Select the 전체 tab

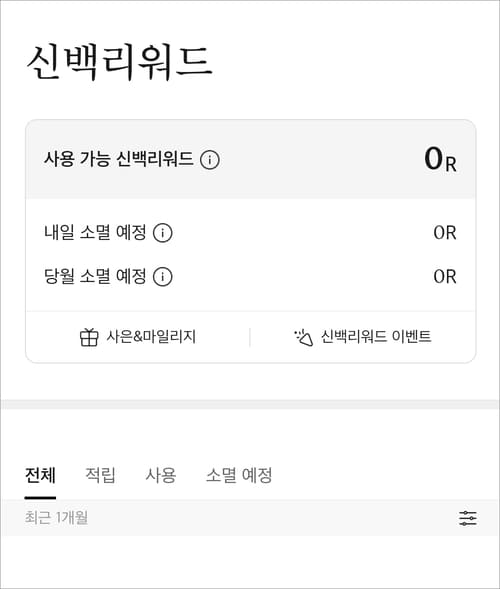40,475
